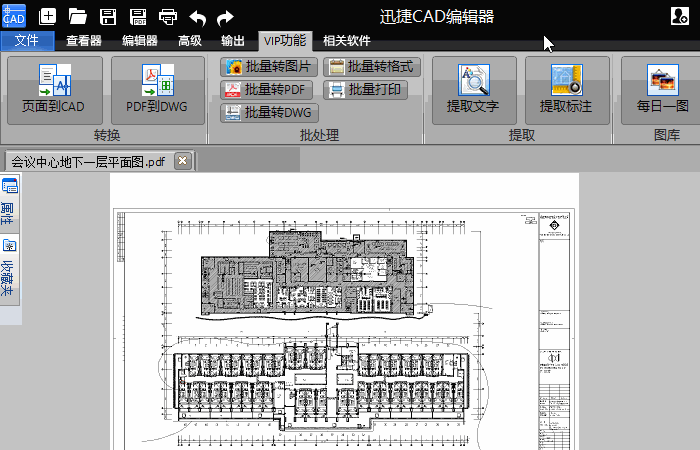Click the 提取文字 extract text button

click(x=474, y=90)
